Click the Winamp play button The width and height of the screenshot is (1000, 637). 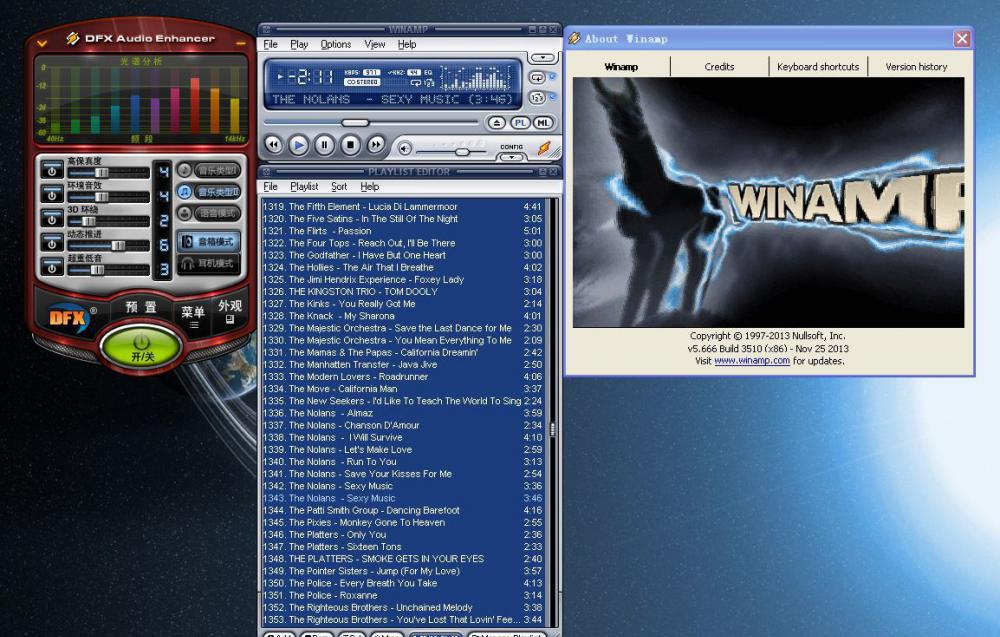coord(298,145)
